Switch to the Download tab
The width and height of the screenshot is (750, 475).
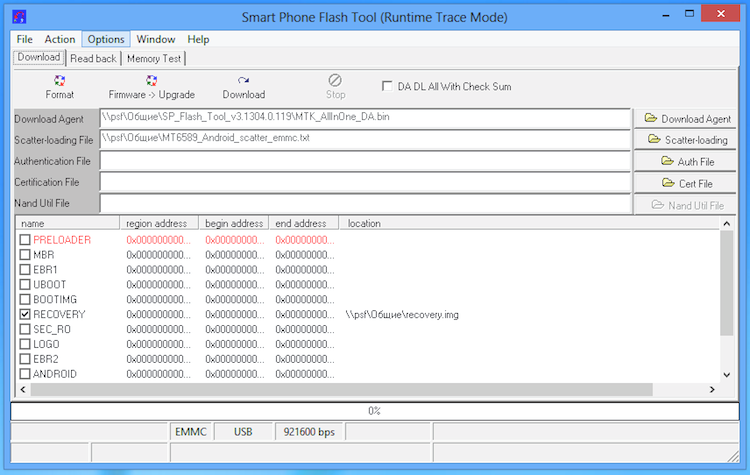[39, 57]
